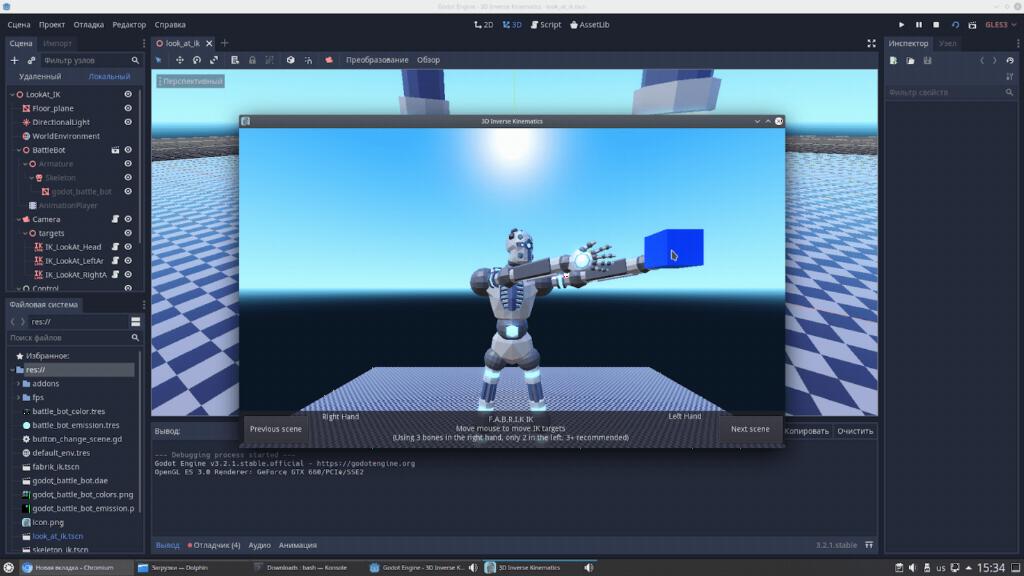Click the list-select tool icon in viewport toolbar
Screen dimensions: 1024x576
[235, 60]
